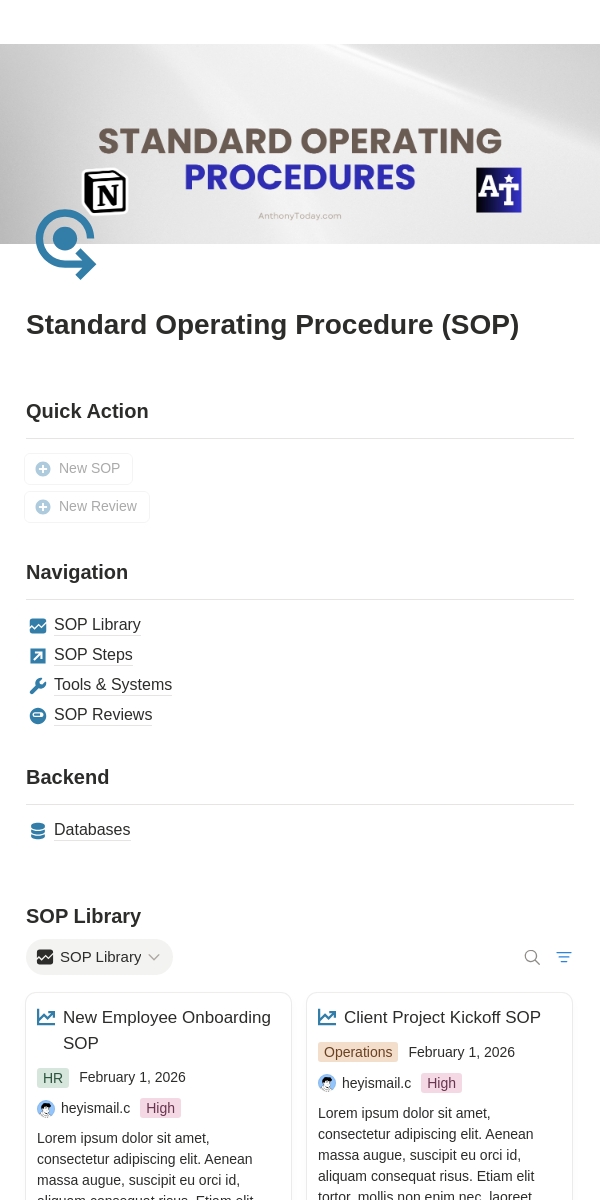The height and width of the screenshot is (1200, 600).
Task: Open the filter icon beside search
Action: [564, 957]
